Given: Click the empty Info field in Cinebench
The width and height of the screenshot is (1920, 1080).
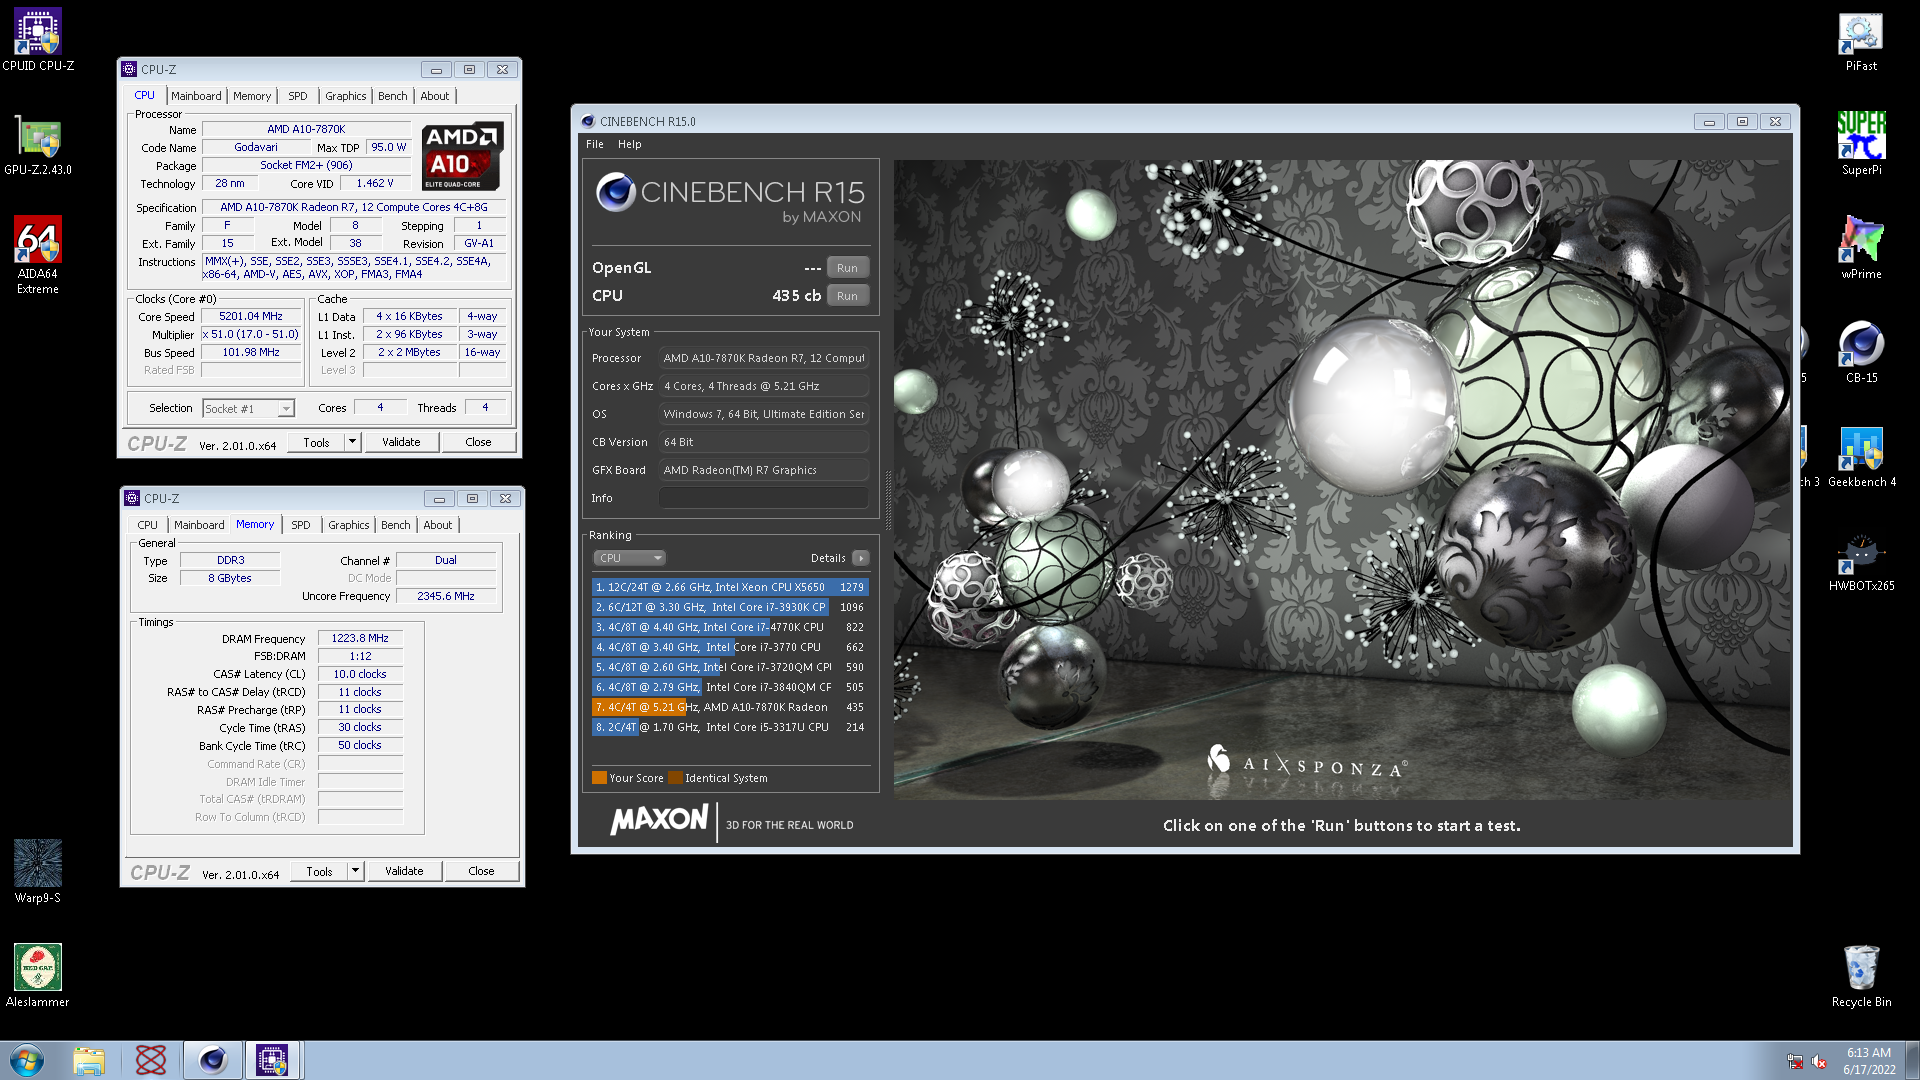Looking at the screenshot, I should click(764, 498).
